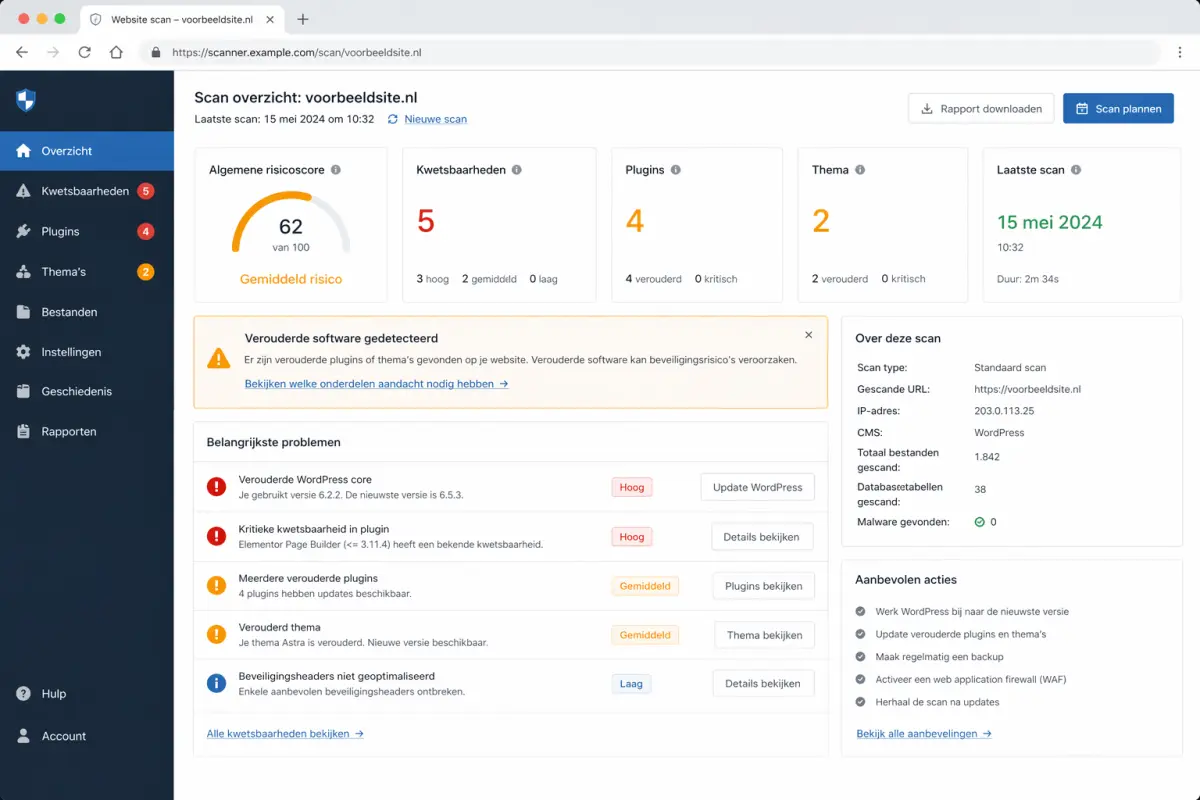Image resolution: width=1200 pixels, height=800 pixels.
Task: Click the green check next to Malware gevonden
Action: 980,522
